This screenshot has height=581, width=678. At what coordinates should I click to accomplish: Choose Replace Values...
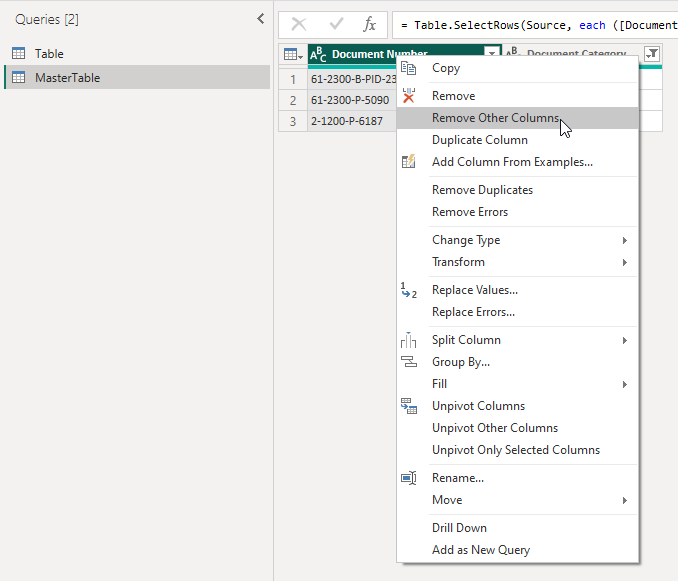[517, 290]
